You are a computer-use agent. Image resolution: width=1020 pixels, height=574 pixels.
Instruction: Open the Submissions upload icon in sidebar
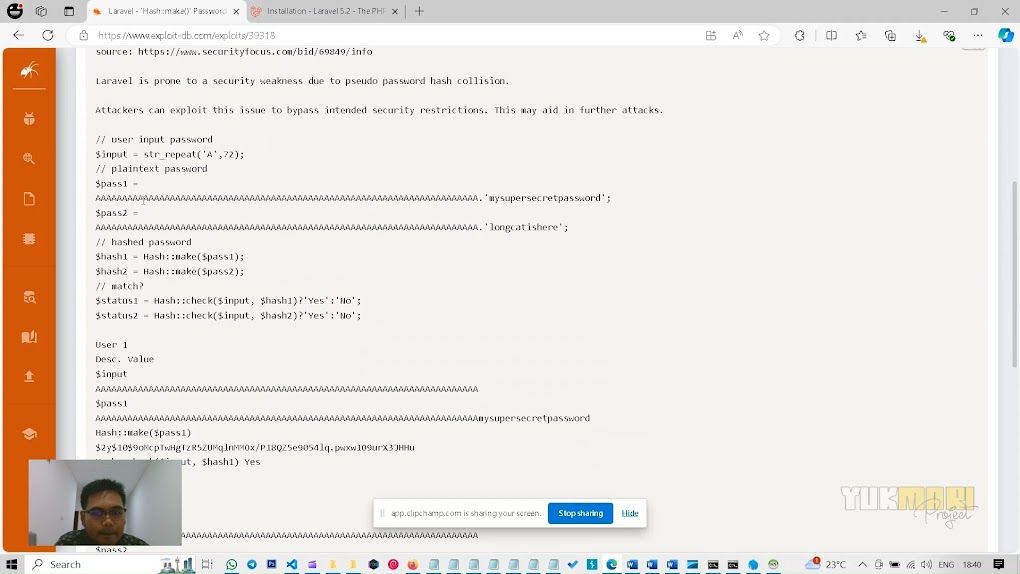[x=29, y=376]
